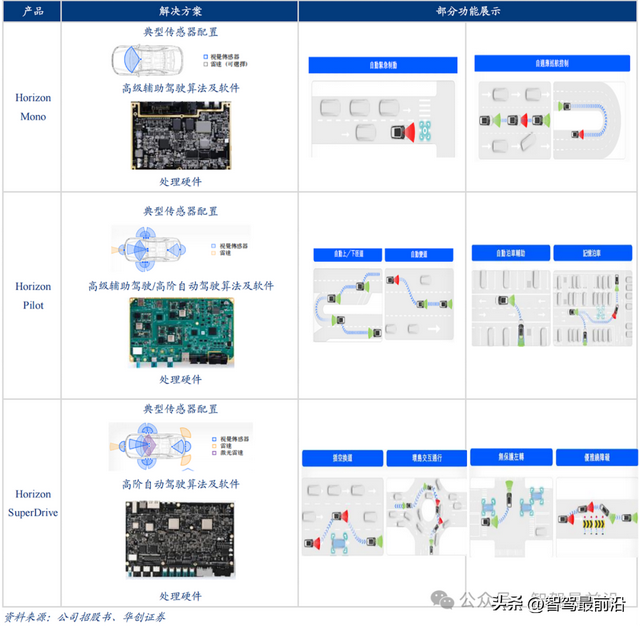Select the 产品 column header
Screen dimensions: 640x626
(x=32, y=11)
